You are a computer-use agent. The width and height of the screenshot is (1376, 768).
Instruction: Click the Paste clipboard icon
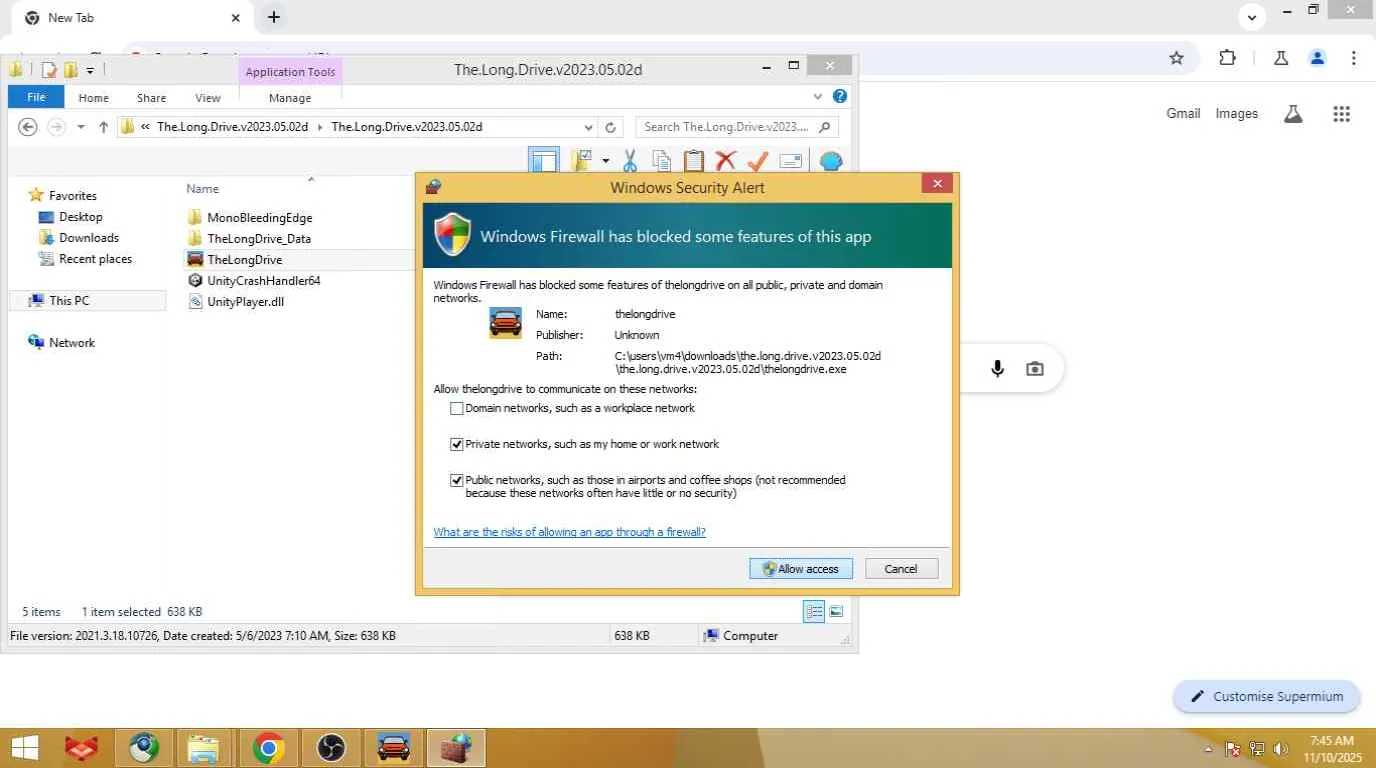click(694, 161)
